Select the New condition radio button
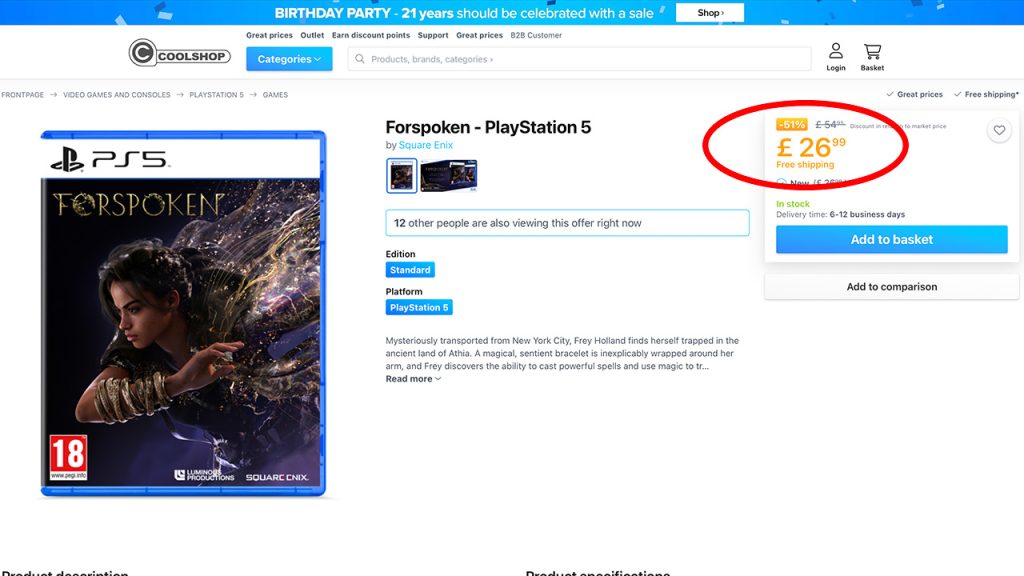Image resolution: width=1024 pixels, height=576 pixels. pos(781,184)
